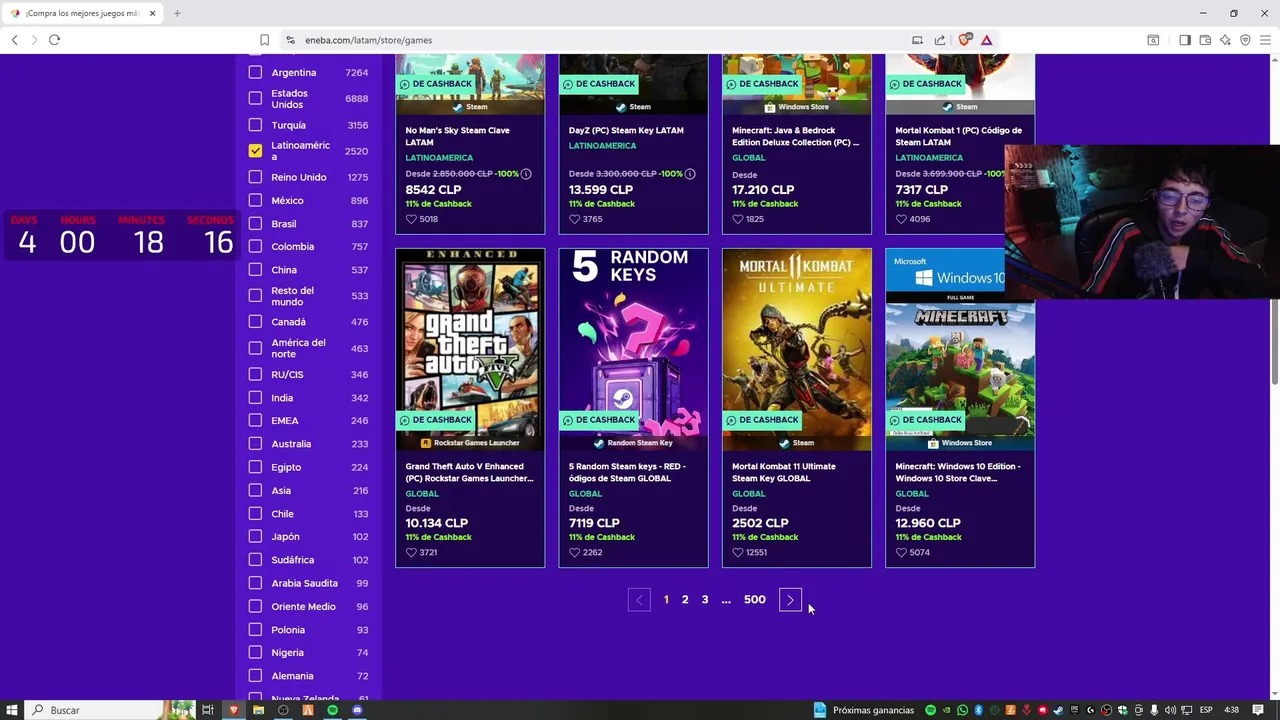Select the Reino Unido checkbox

click(255, 177)
